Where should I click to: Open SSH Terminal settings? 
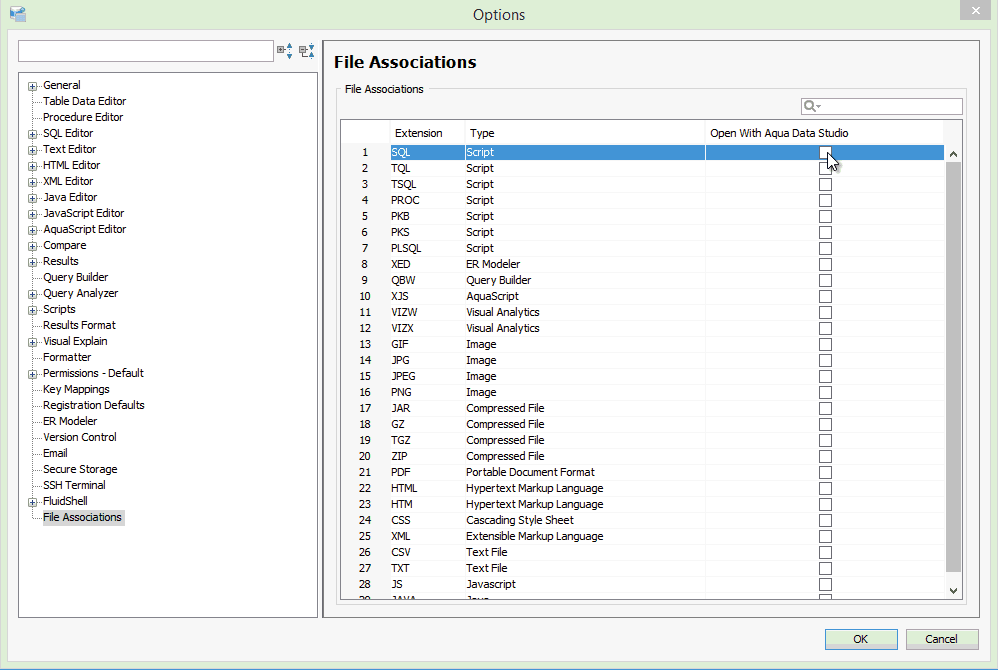click(x=74, y=485)
